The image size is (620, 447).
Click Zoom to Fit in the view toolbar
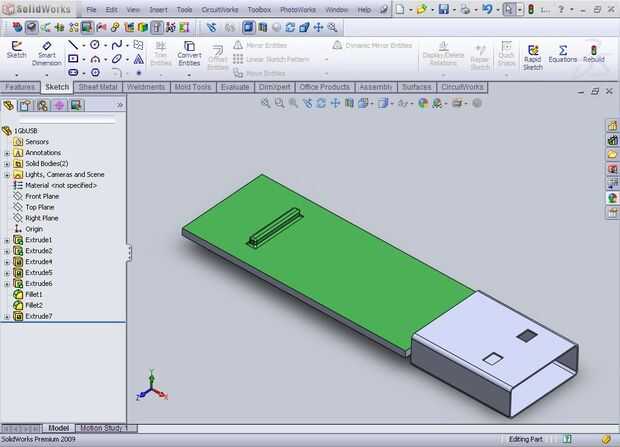pos(265,103)
